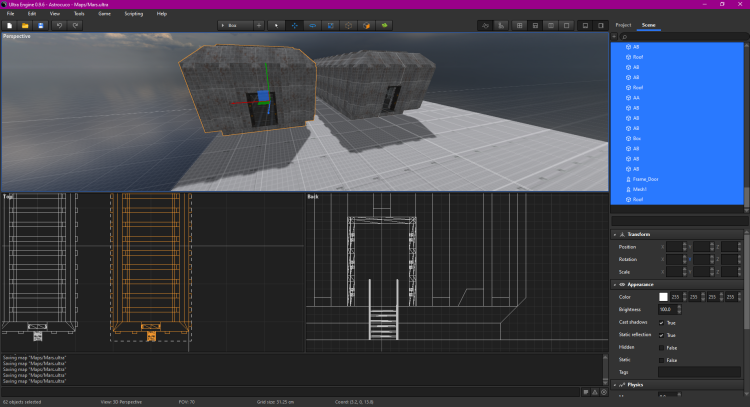Enable the Hidden checkbox
The image size is (750, 407).
tap(661, 347)
